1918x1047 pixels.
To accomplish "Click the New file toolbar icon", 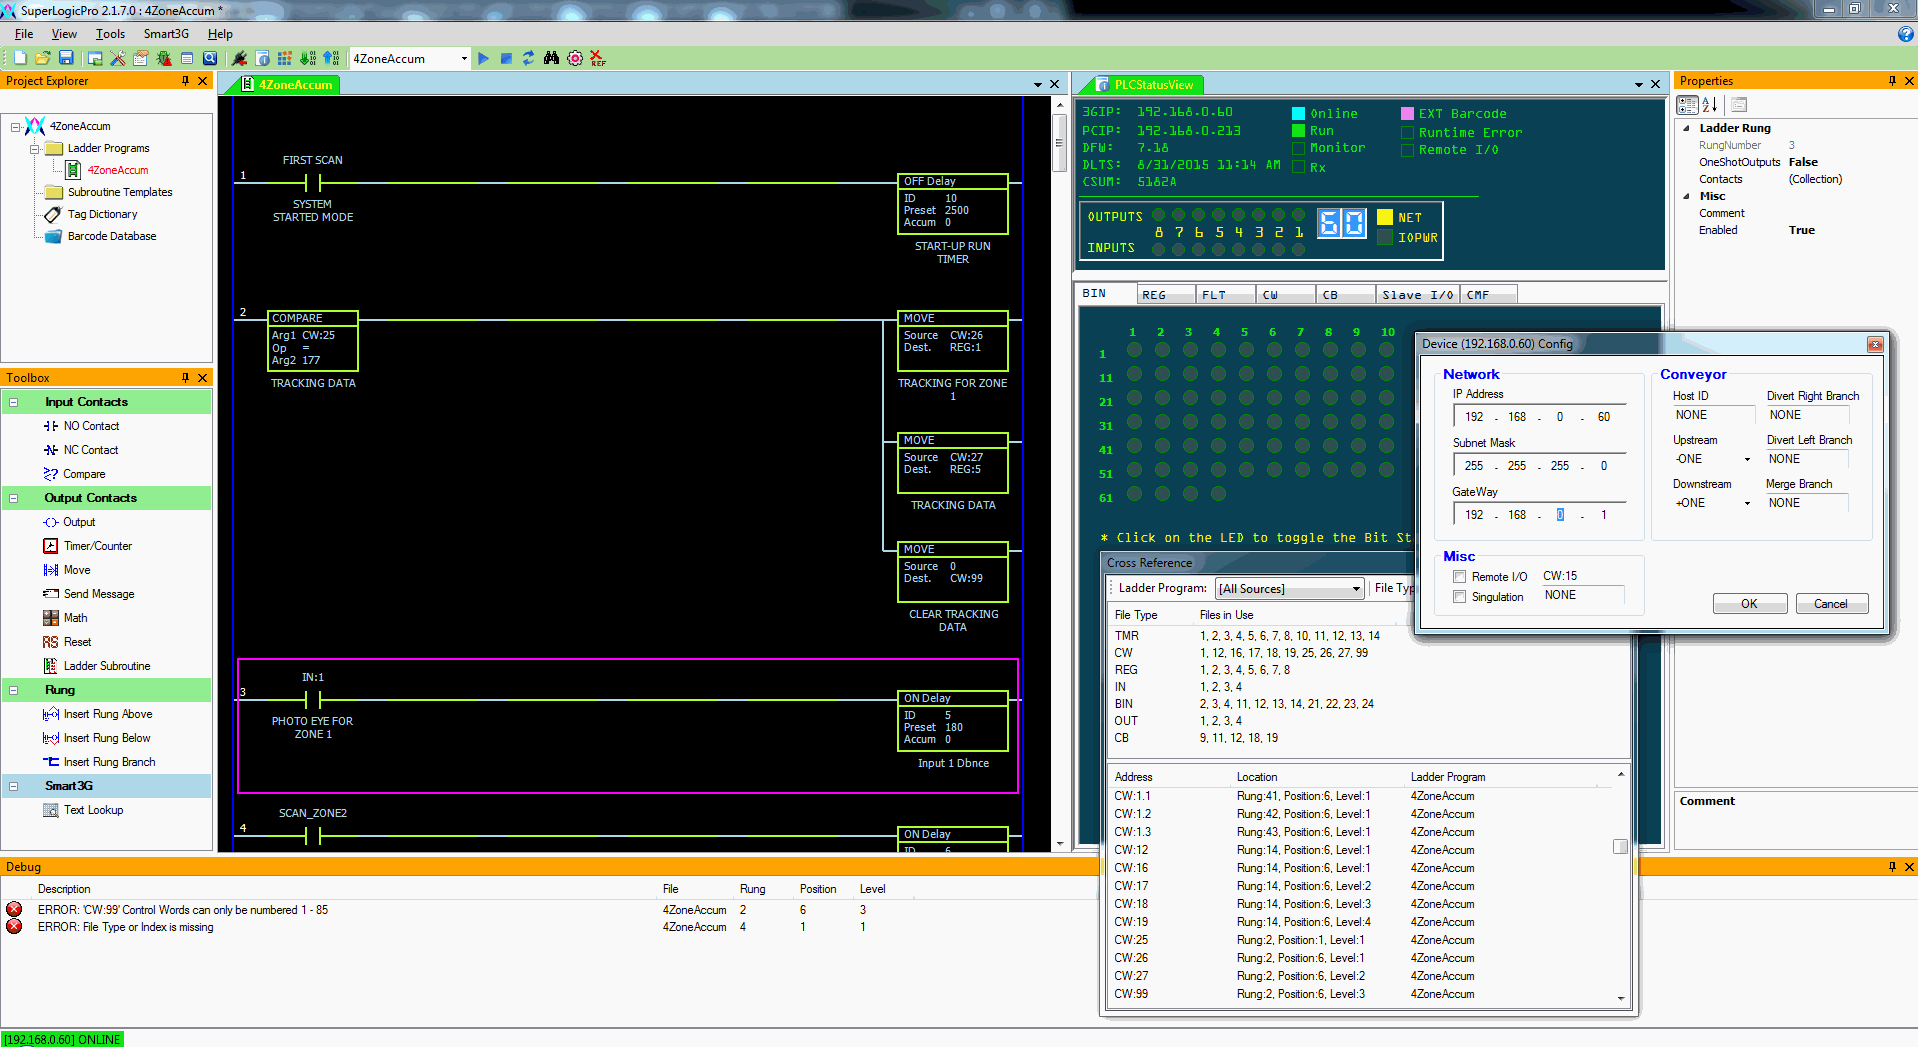I will coord(20,58).
